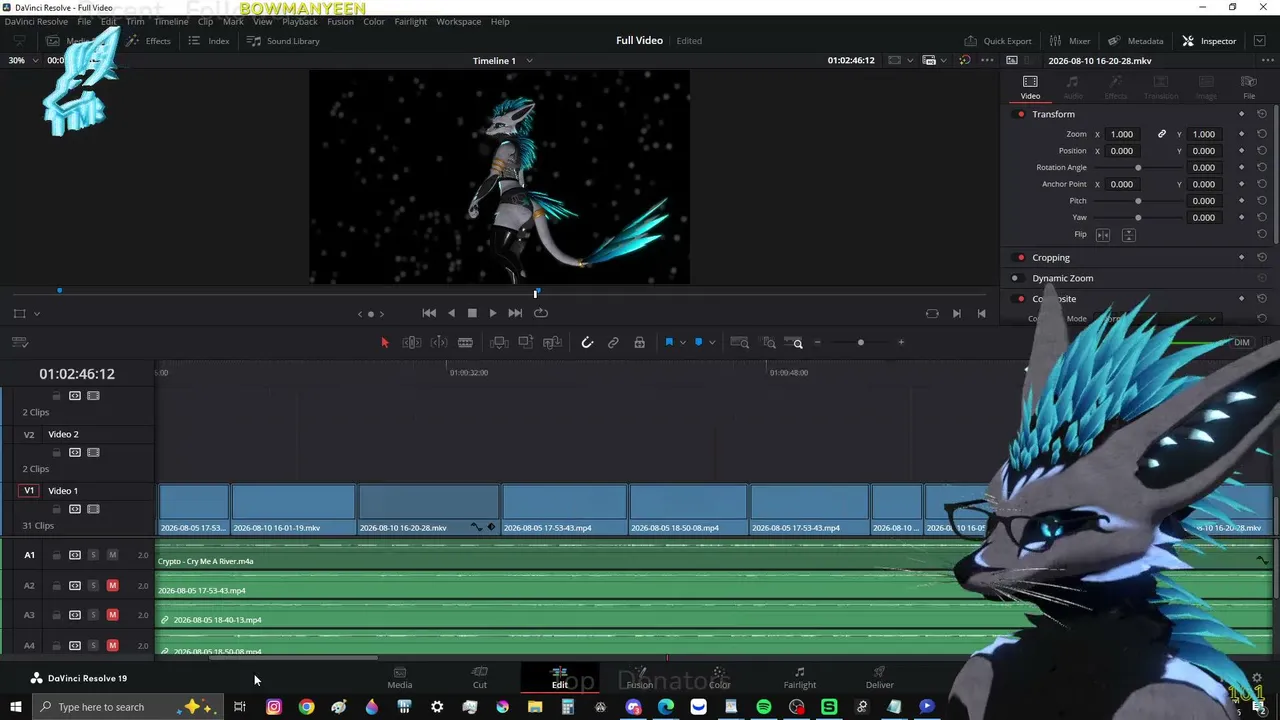The height and width of the screenshot is (720, 1280).
Task: Click the Insert Clip icon
Action: (499, 343)
